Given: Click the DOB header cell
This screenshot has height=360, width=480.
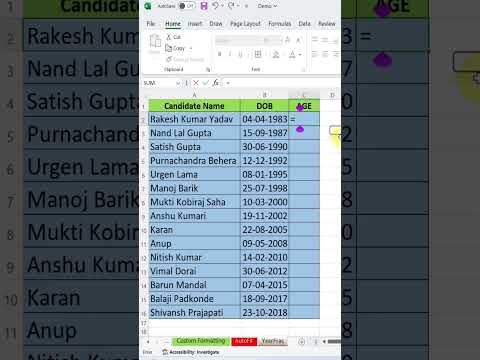Looking at the screenshot, I should coord(264,106).
